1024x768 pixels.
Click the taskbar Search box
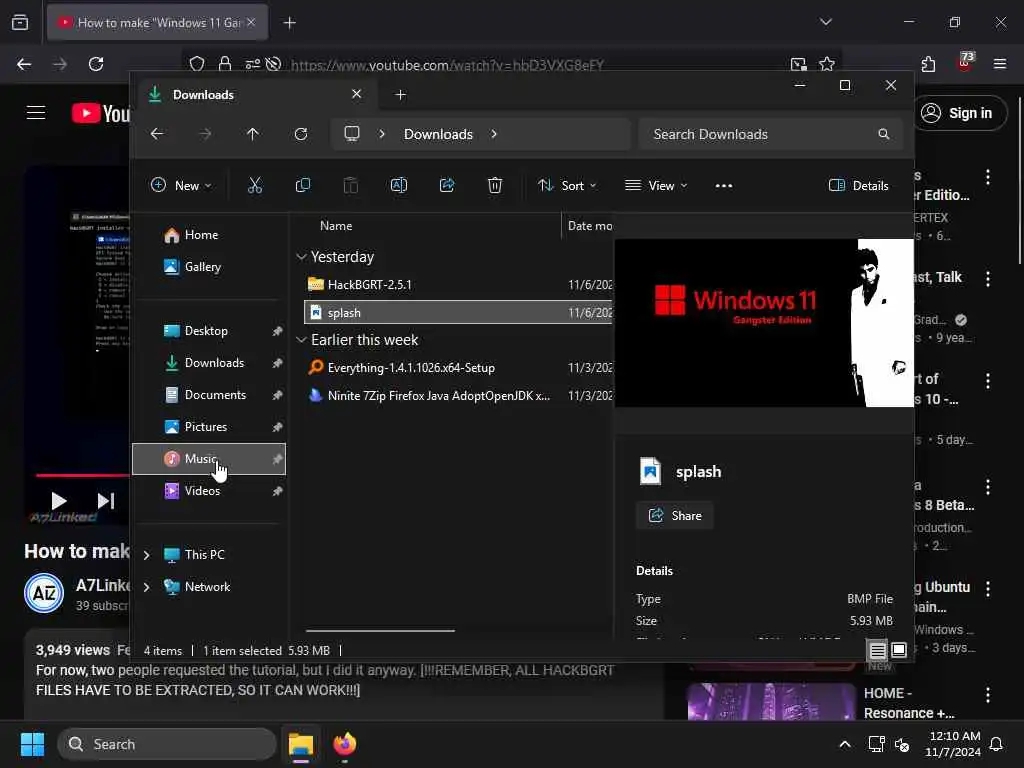click(167, 744)
